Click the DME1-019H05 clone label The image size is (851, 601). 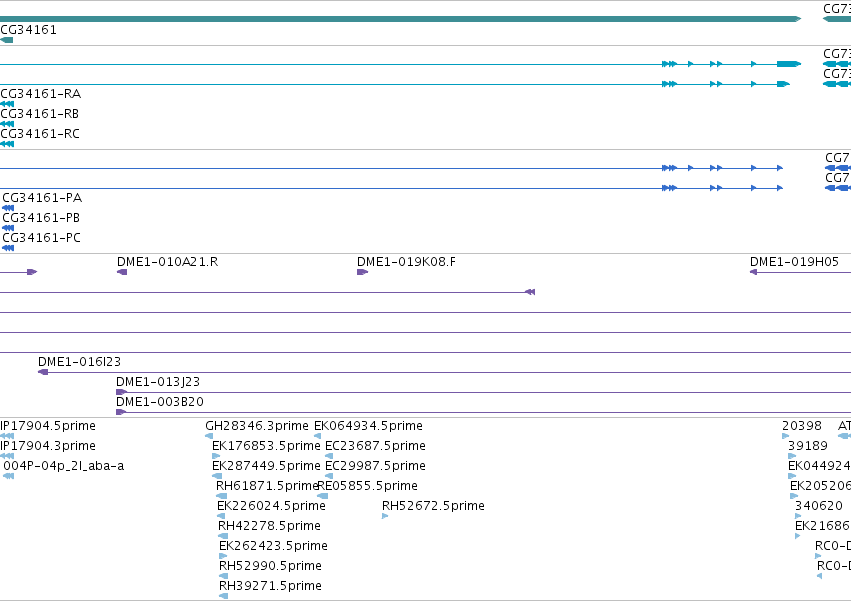(794, 262)
